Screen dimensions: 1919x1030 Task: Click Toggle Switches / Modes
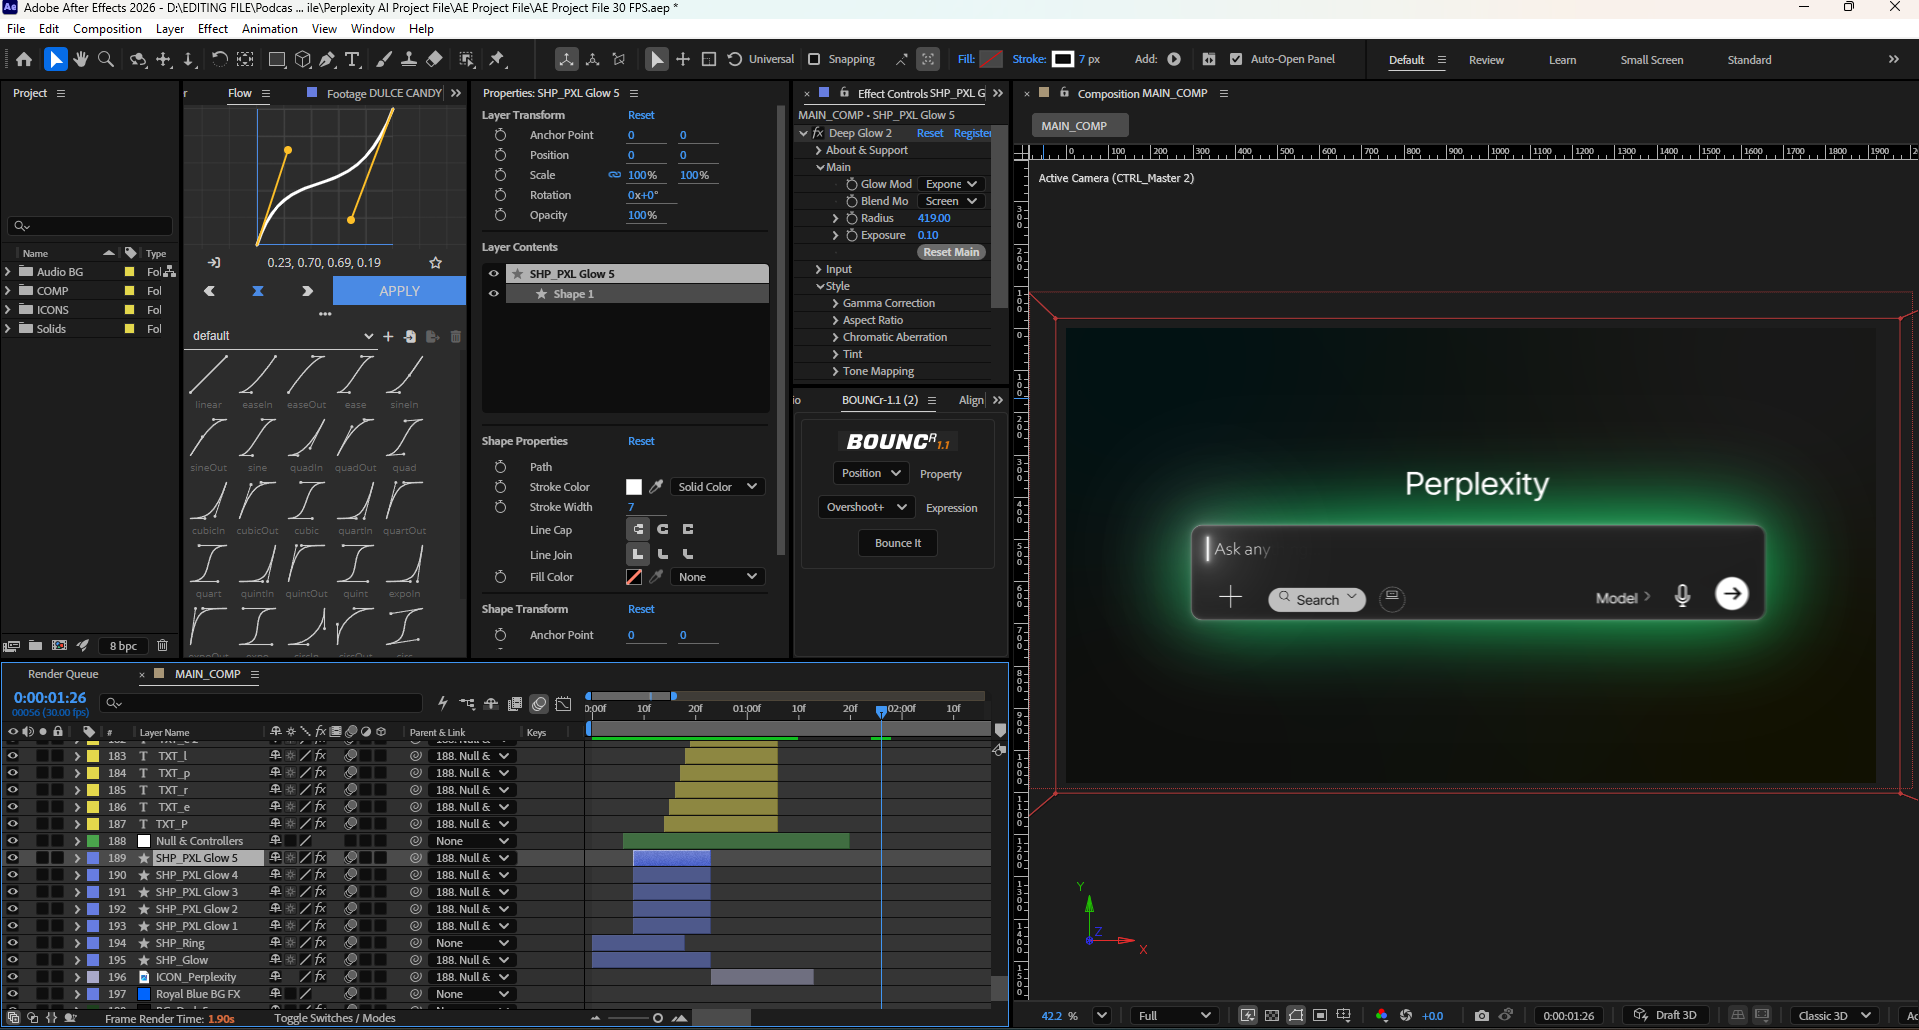tap(335, 1018)
